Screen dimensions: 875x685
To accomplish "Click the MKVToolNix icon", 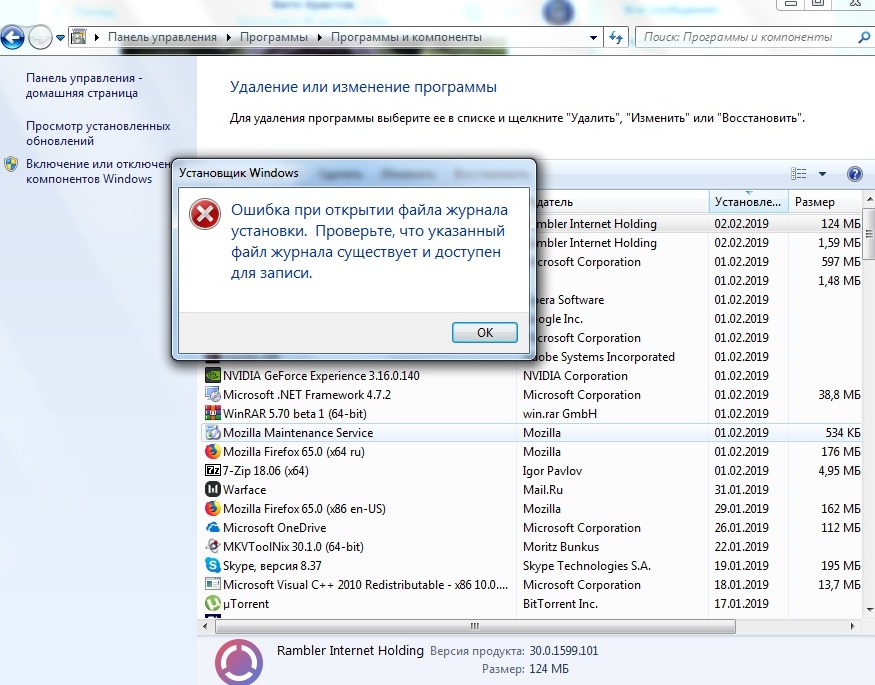I will pyautogui.click(x=213, y=546).
